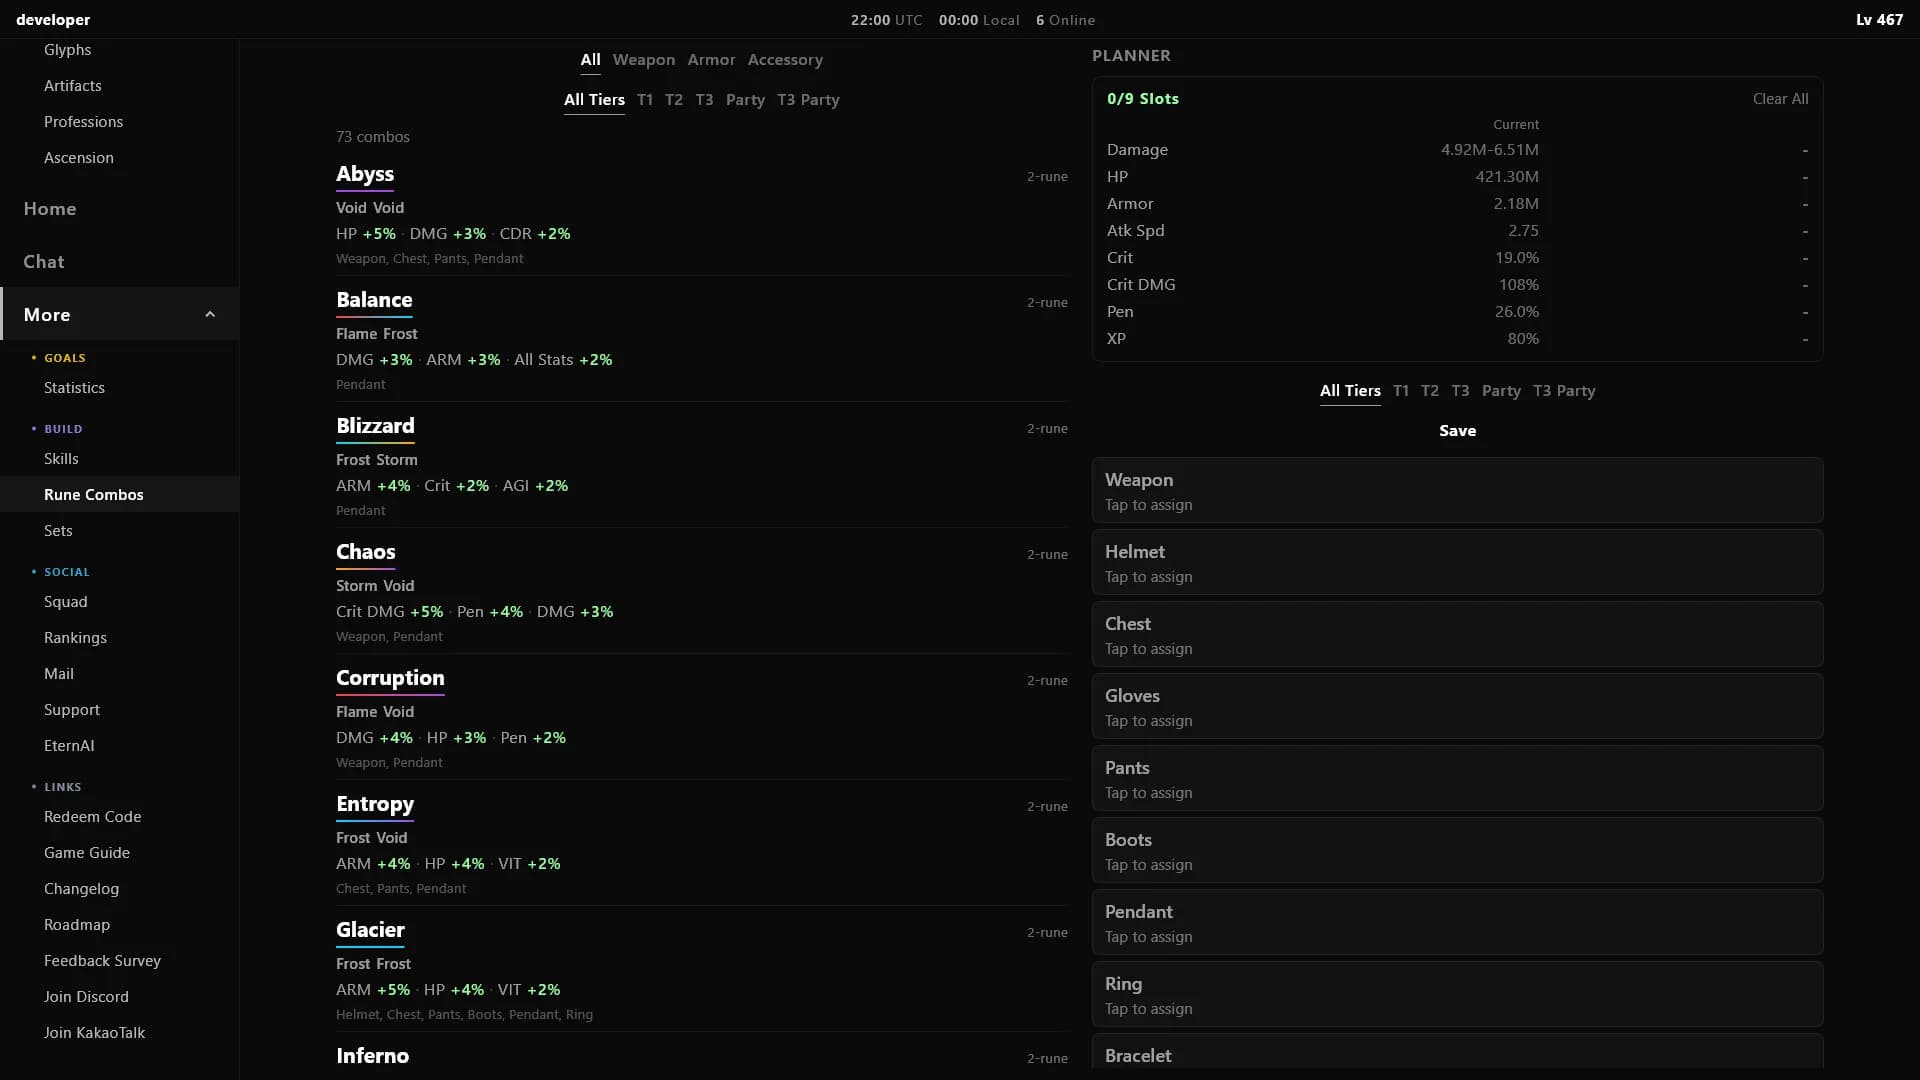Assign a combo to the Pendant slot
1920x1080 pixels.
click(1457, 923)
